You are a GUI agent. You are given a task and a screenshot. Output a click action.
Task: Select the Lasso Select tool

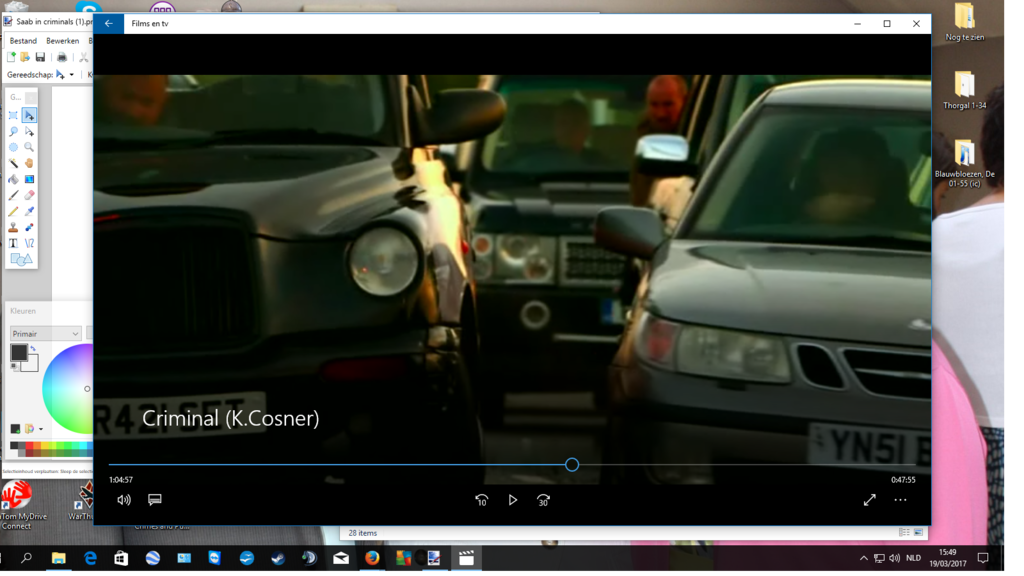point(13,131)
